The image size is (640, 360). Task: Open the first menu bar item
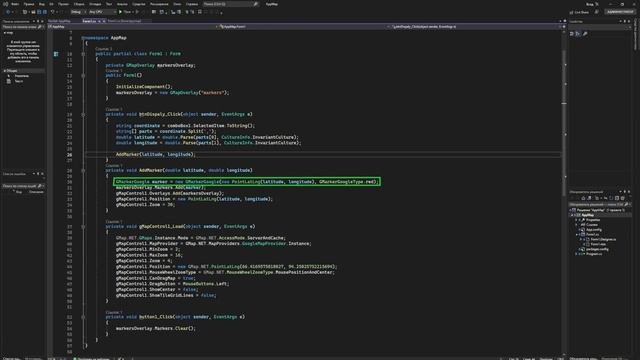(x=15, y=4)
